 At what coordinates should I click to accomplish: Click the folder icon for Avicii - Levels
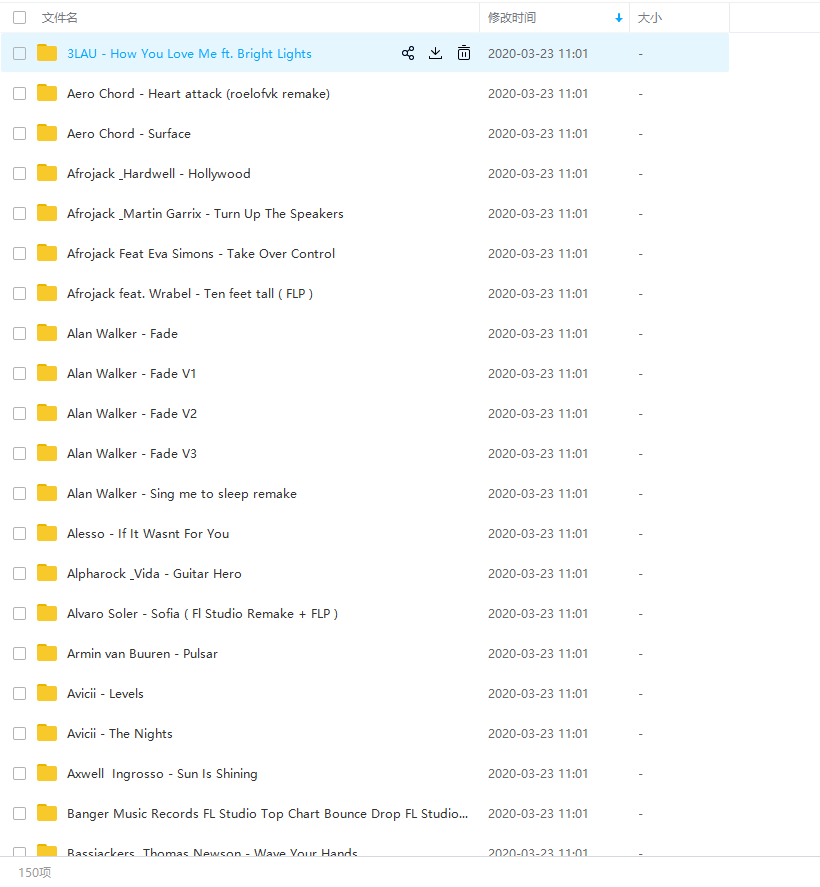pos(47,693)
